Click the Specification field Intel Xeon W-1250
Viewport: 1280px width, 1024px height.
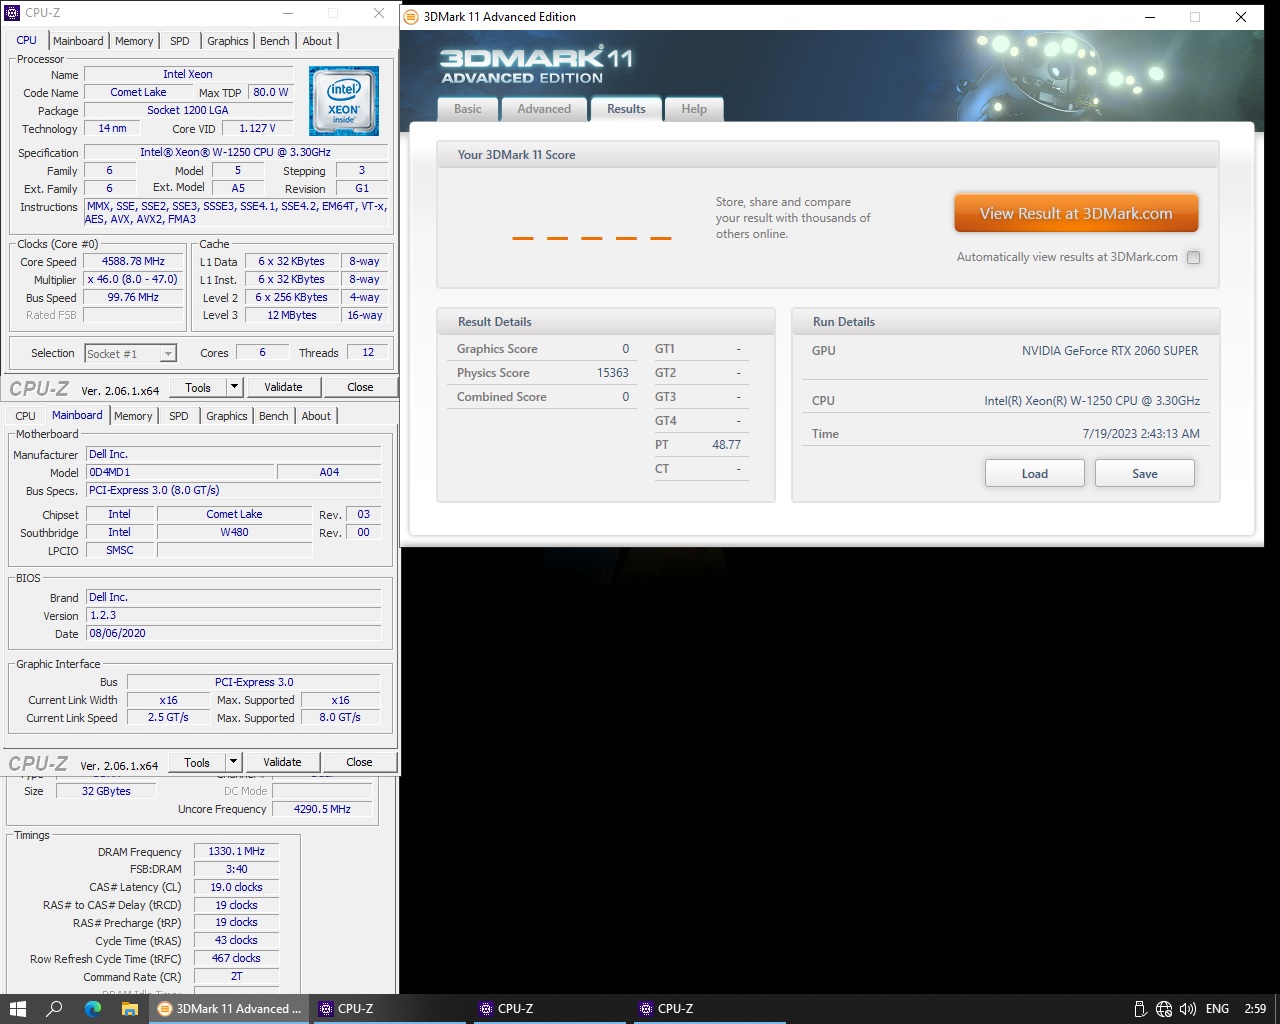(x=235, y=152)
